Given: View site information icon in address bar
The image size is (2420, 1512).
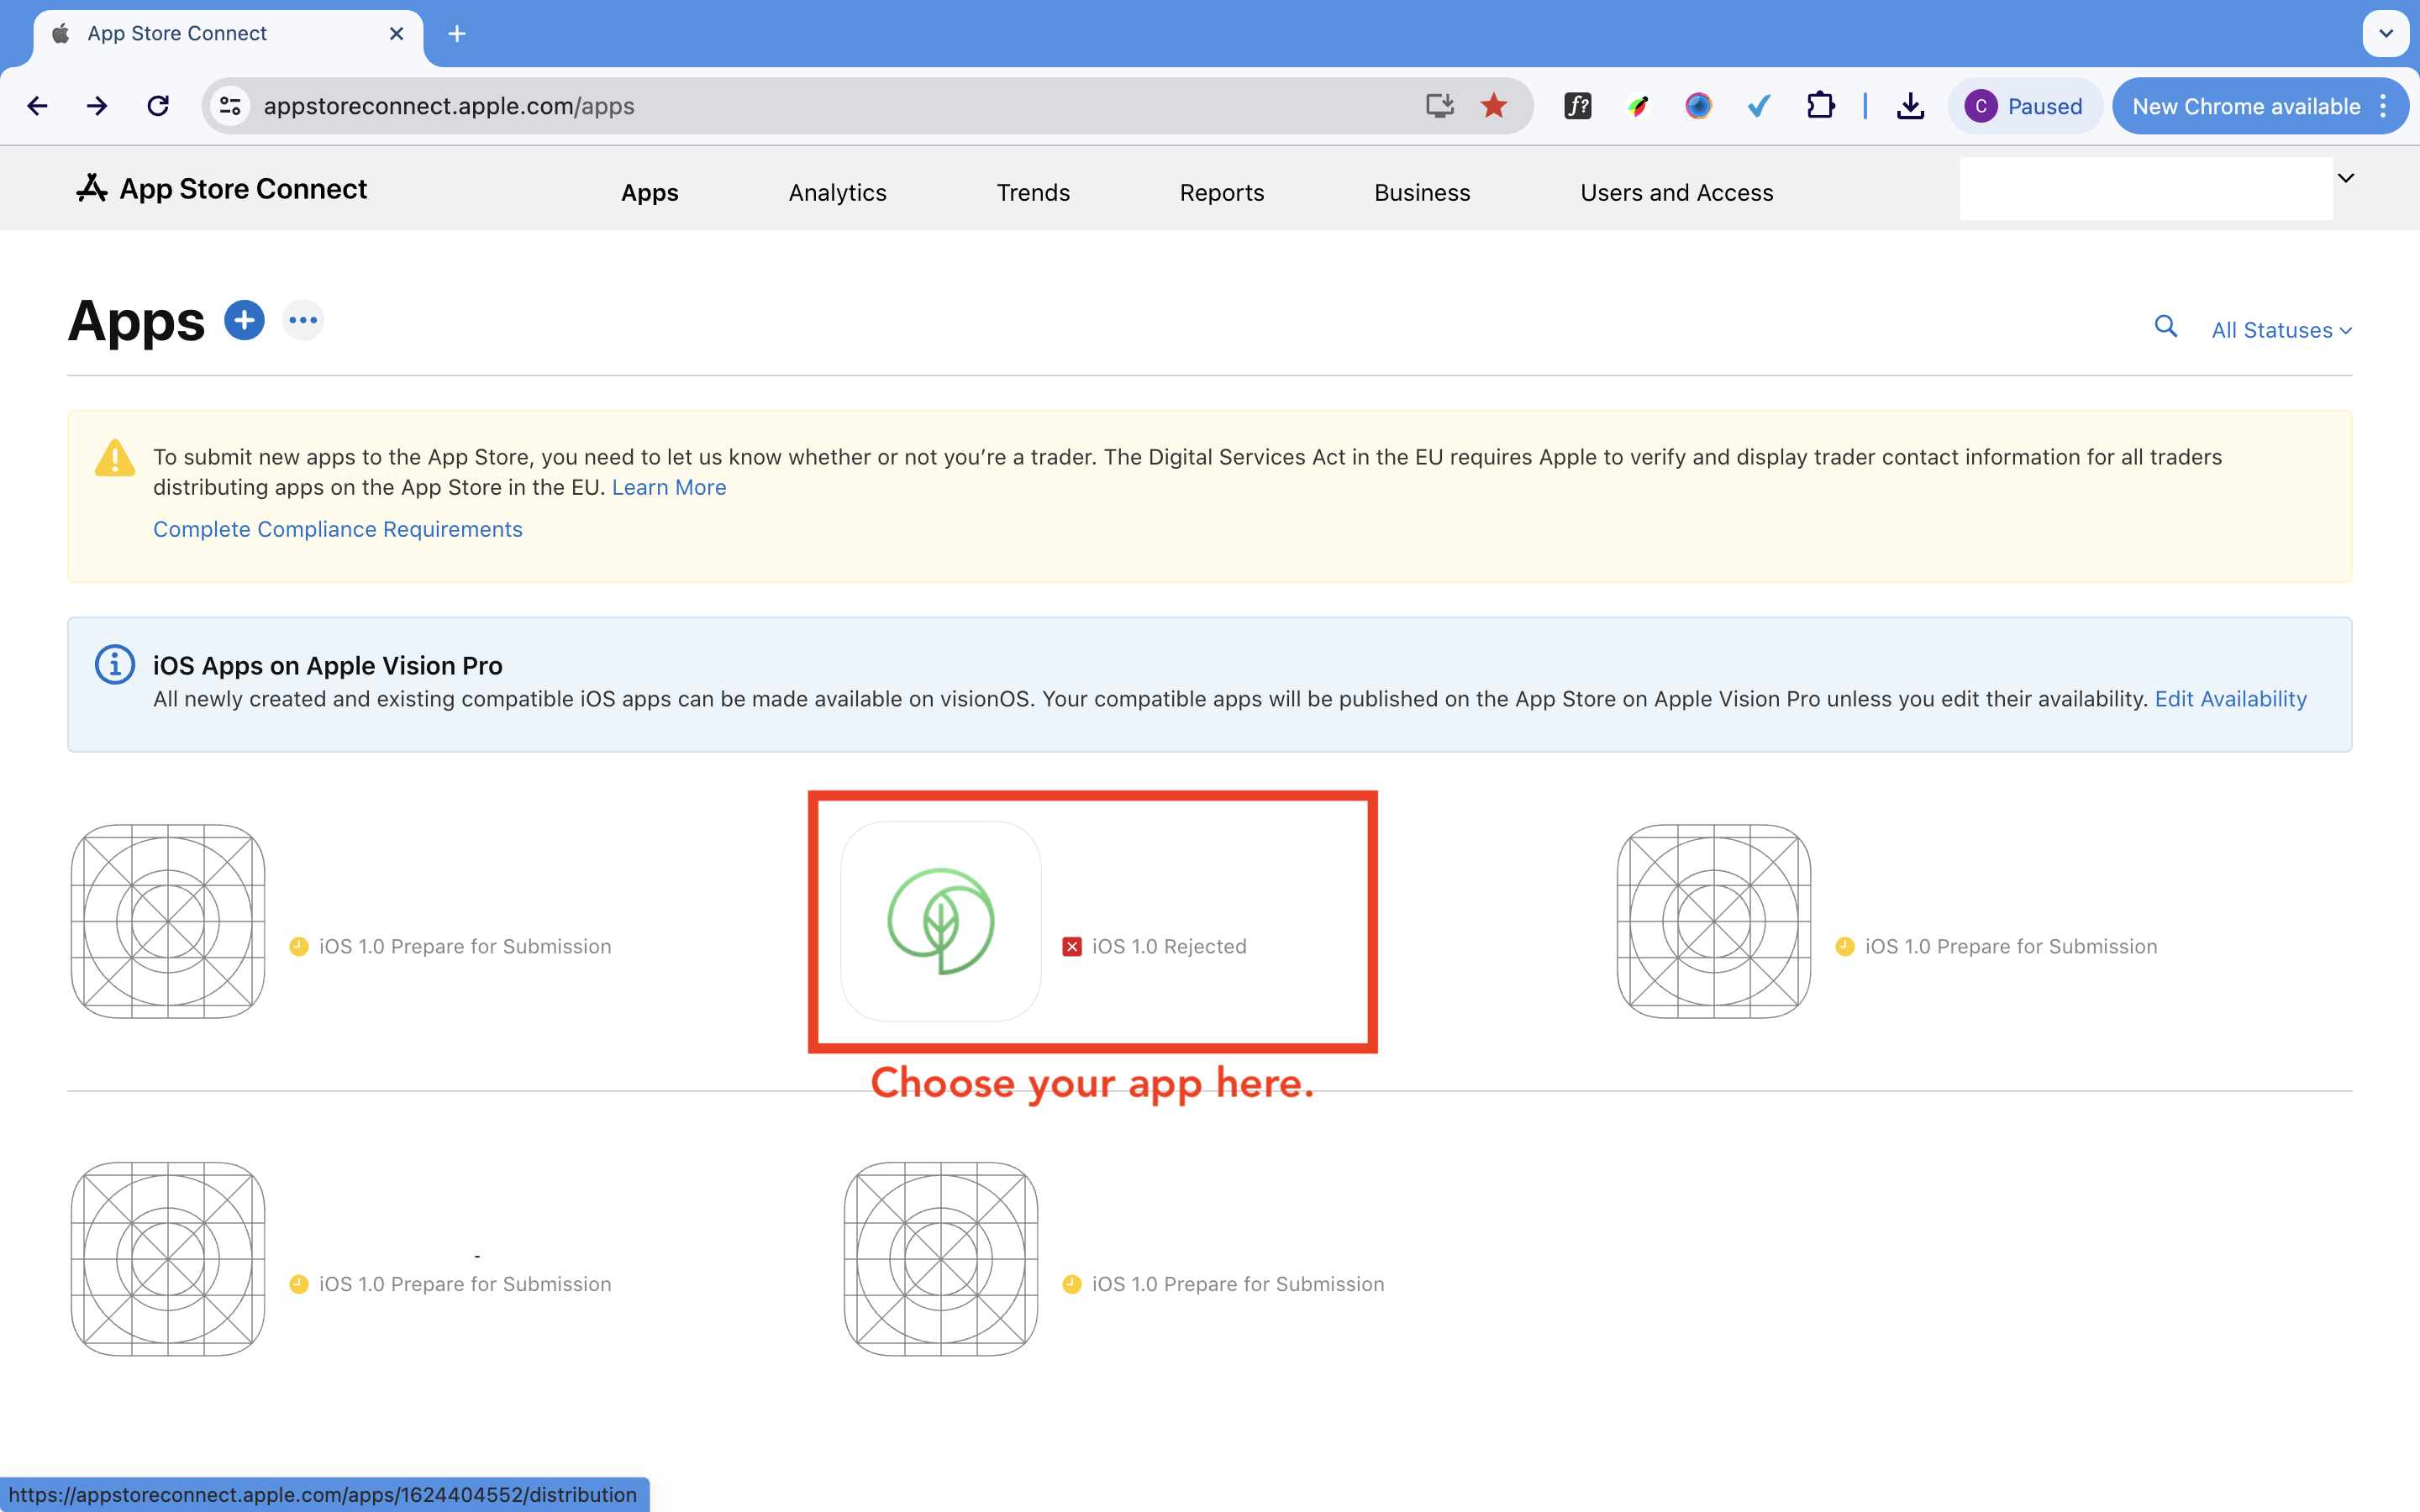Looking at the screenshot, I should (x=230, y=106).
